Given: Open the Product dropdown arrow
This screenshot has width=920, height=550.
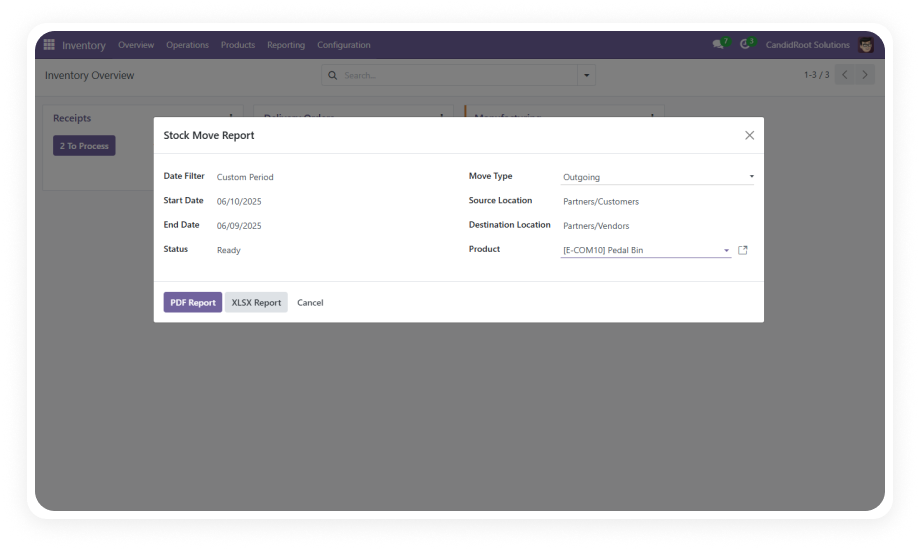Looking at the screenshot, I should pyautogui.click(x=726, y=250).
